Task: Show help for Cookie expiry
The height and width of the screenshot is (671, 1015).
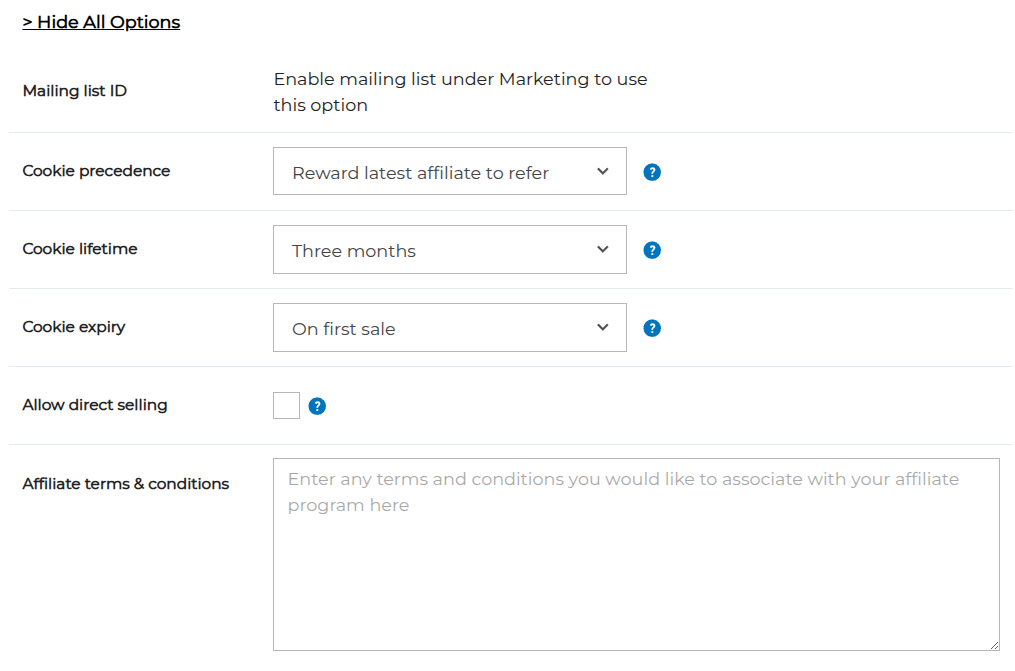Action: click(652, 328)
